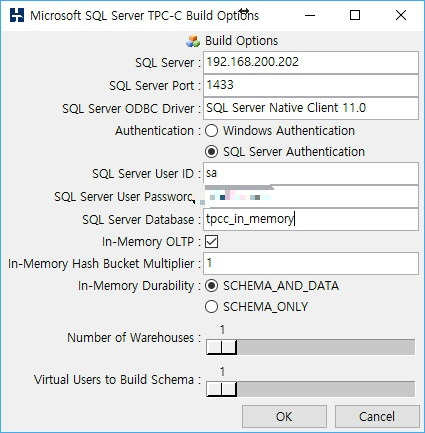Click the 'In-Memory OLTP :' label

pyautogui.click(x=151, y=242)
